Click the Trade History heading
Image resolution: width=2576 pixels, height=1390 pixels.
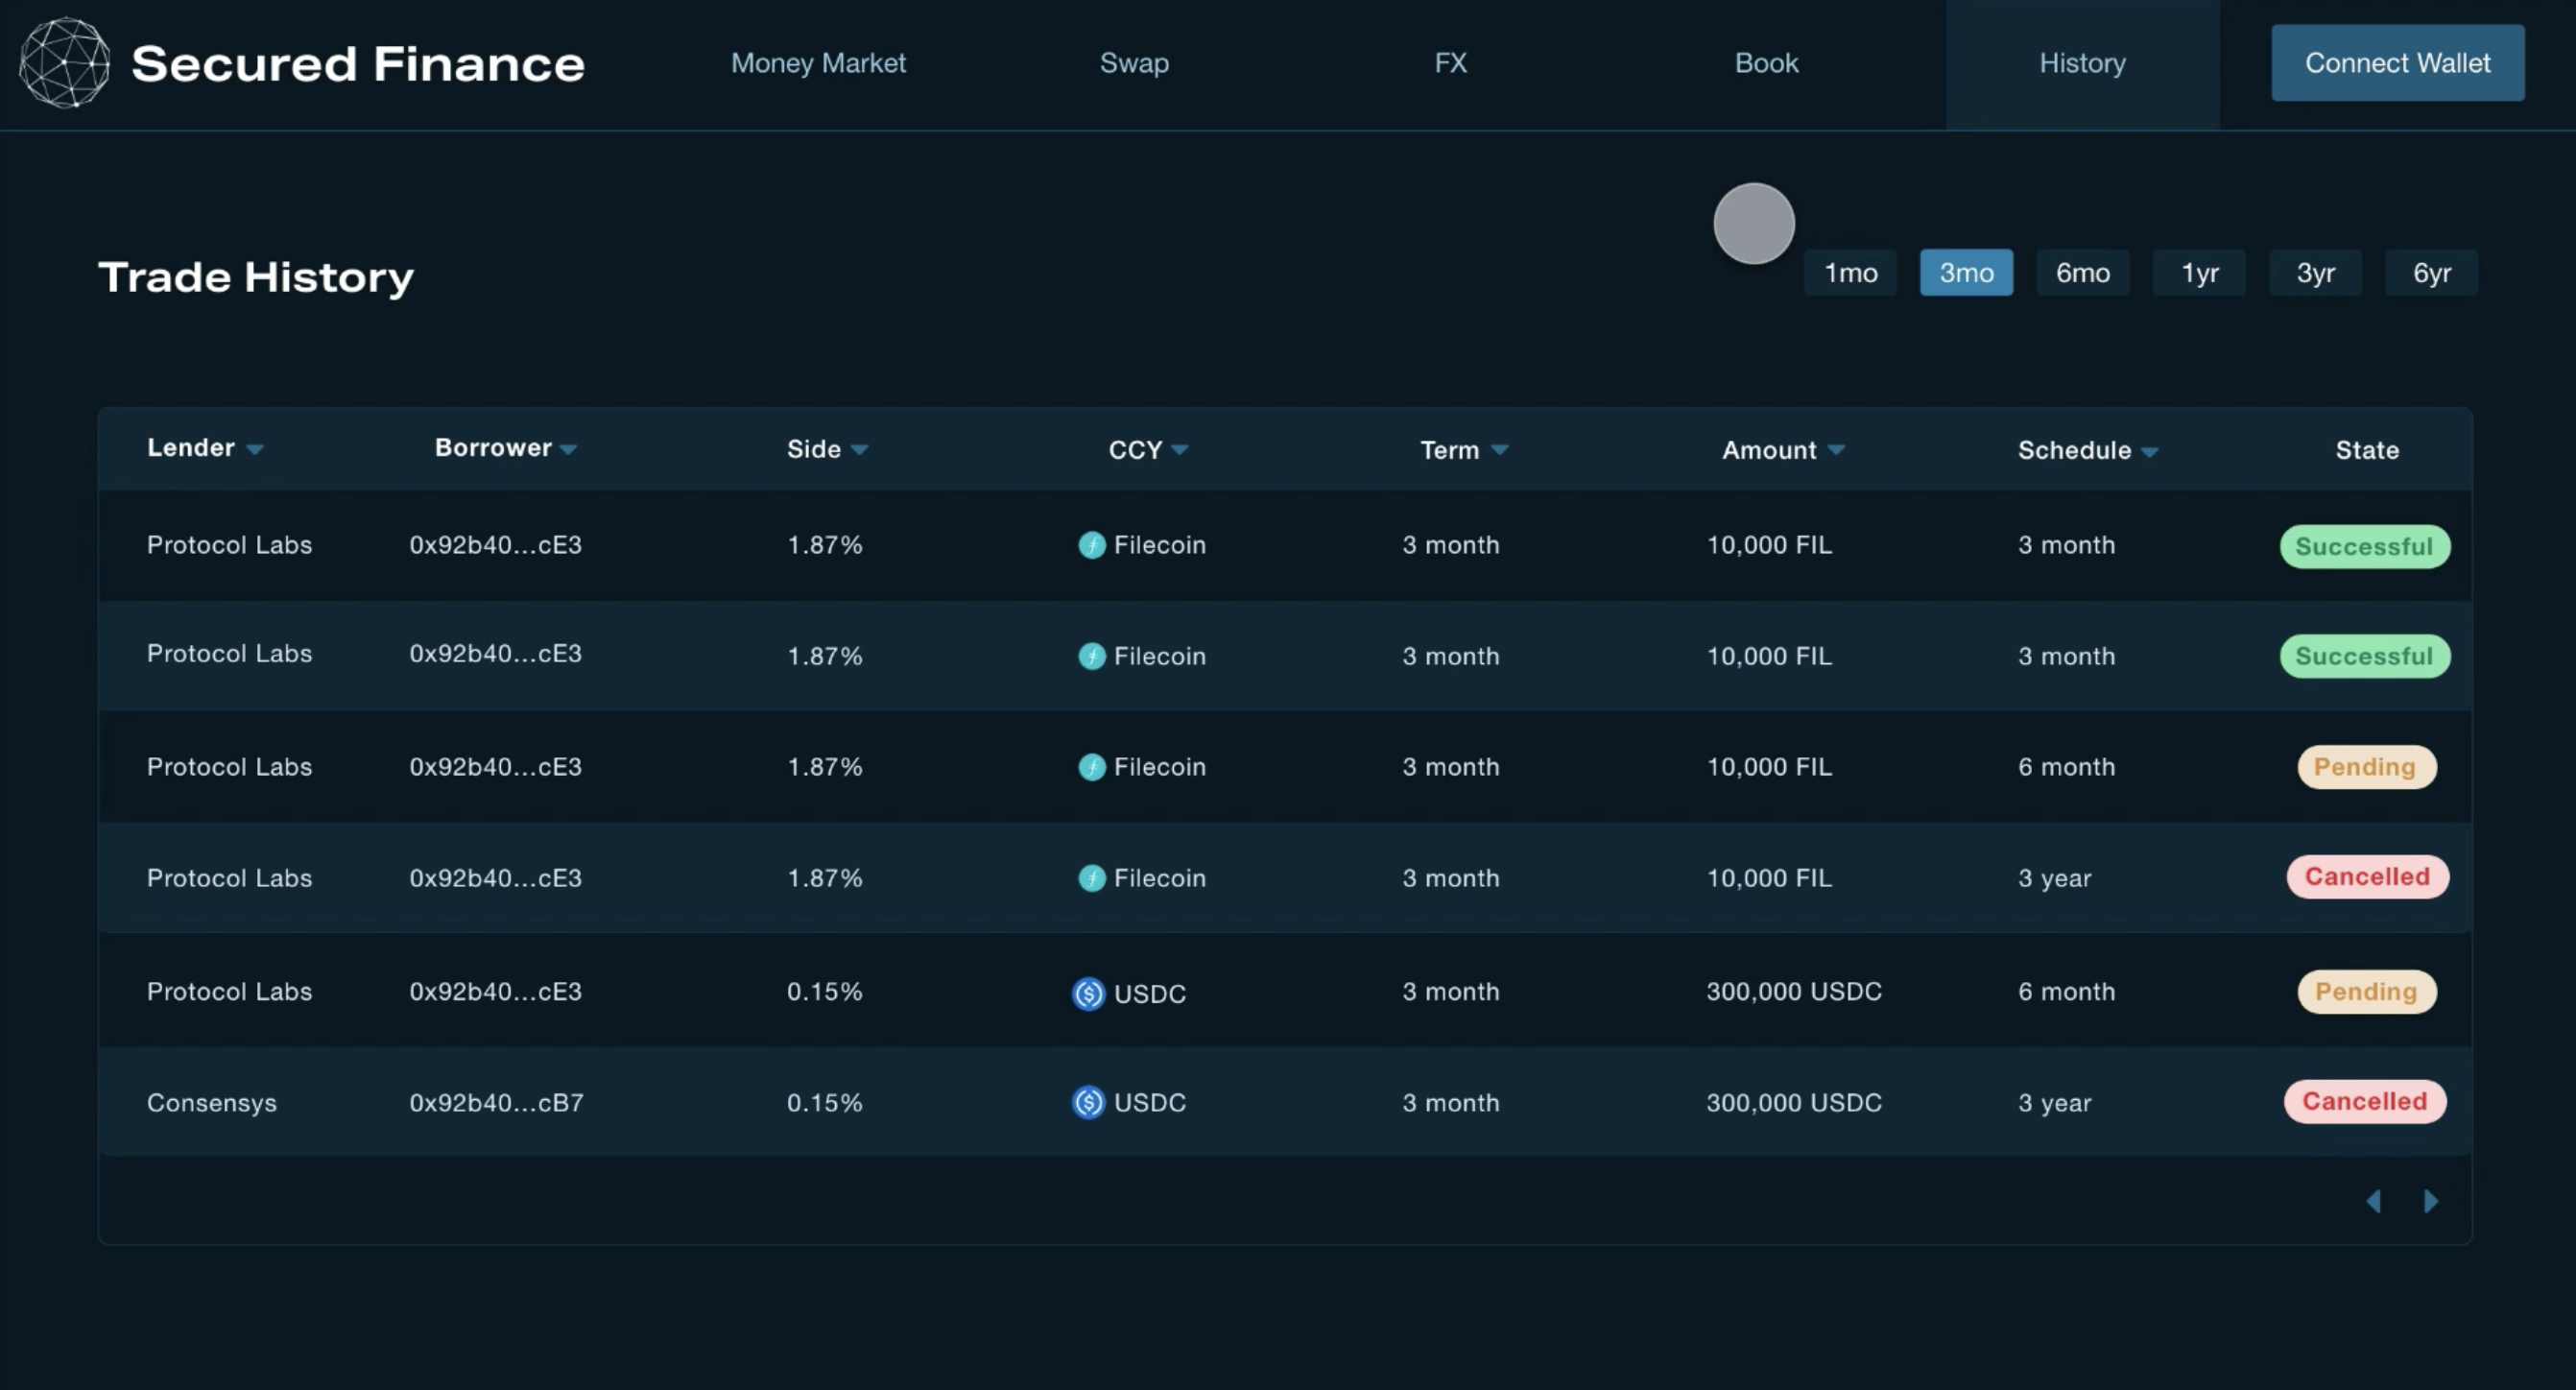coord(256,277)
